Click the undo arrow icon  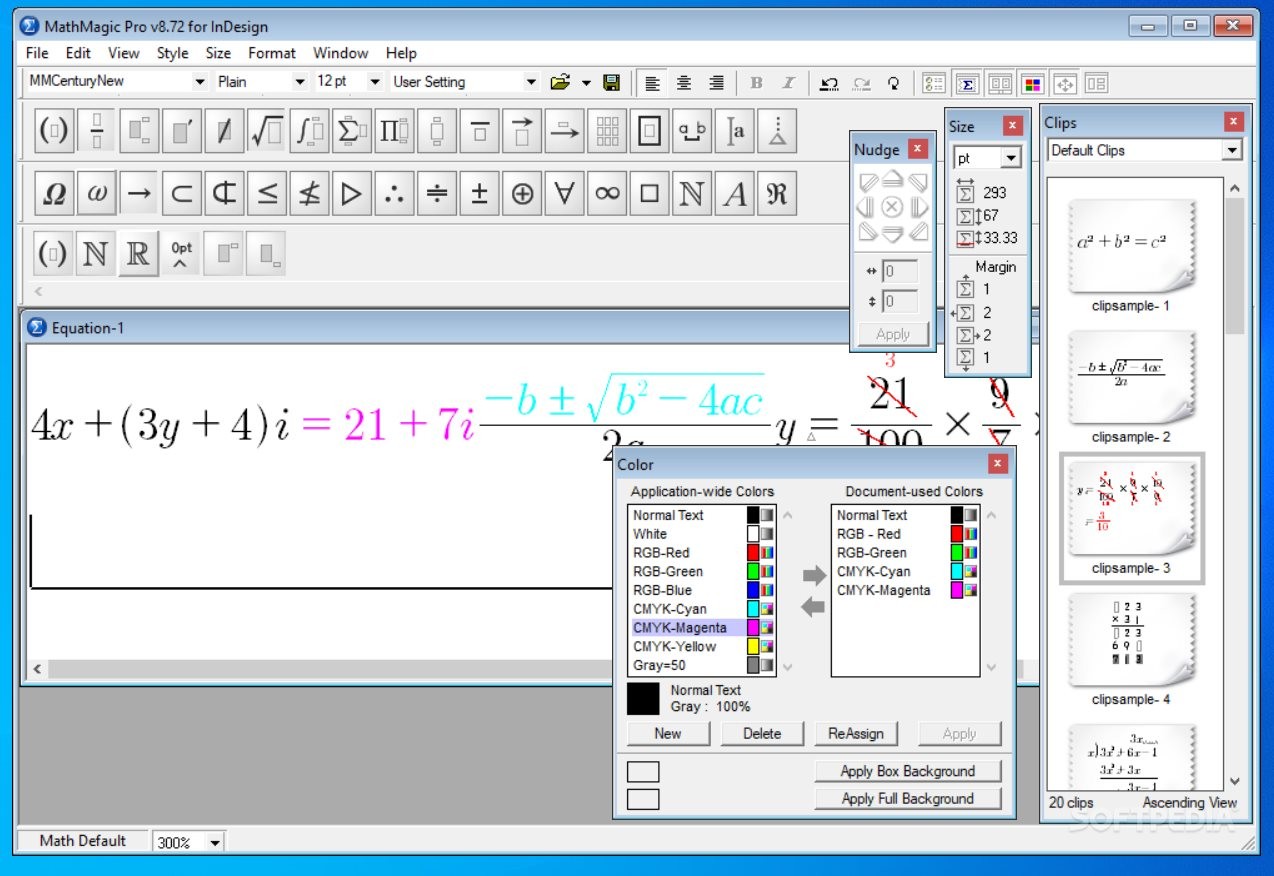[829, 84]
